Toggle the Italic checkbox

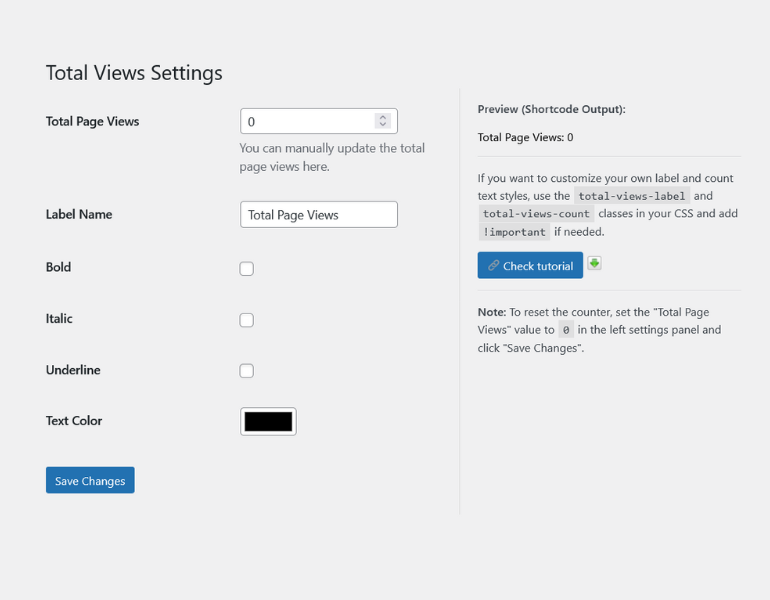coord(246,320)
